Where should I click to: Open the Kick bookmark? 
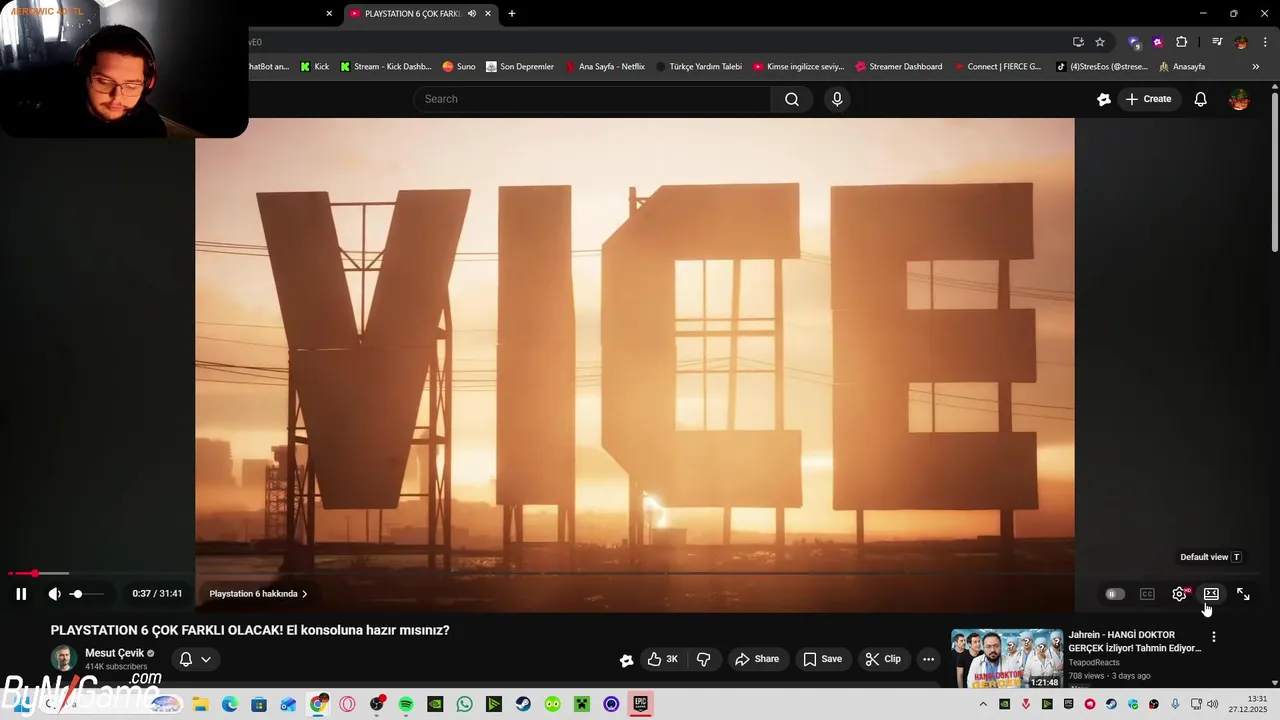tap(314, 67)
